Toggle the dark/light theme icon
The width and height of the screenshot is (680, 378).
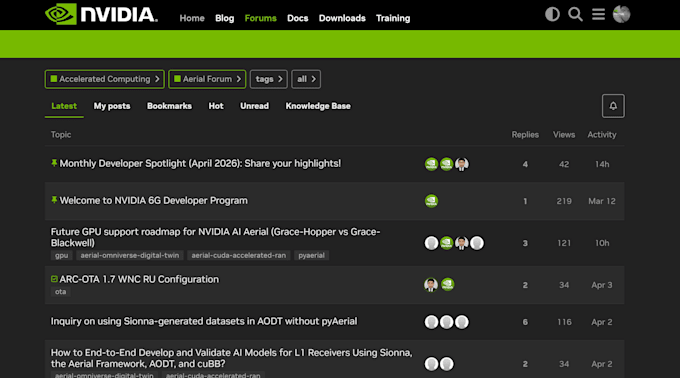click(552, 14)
